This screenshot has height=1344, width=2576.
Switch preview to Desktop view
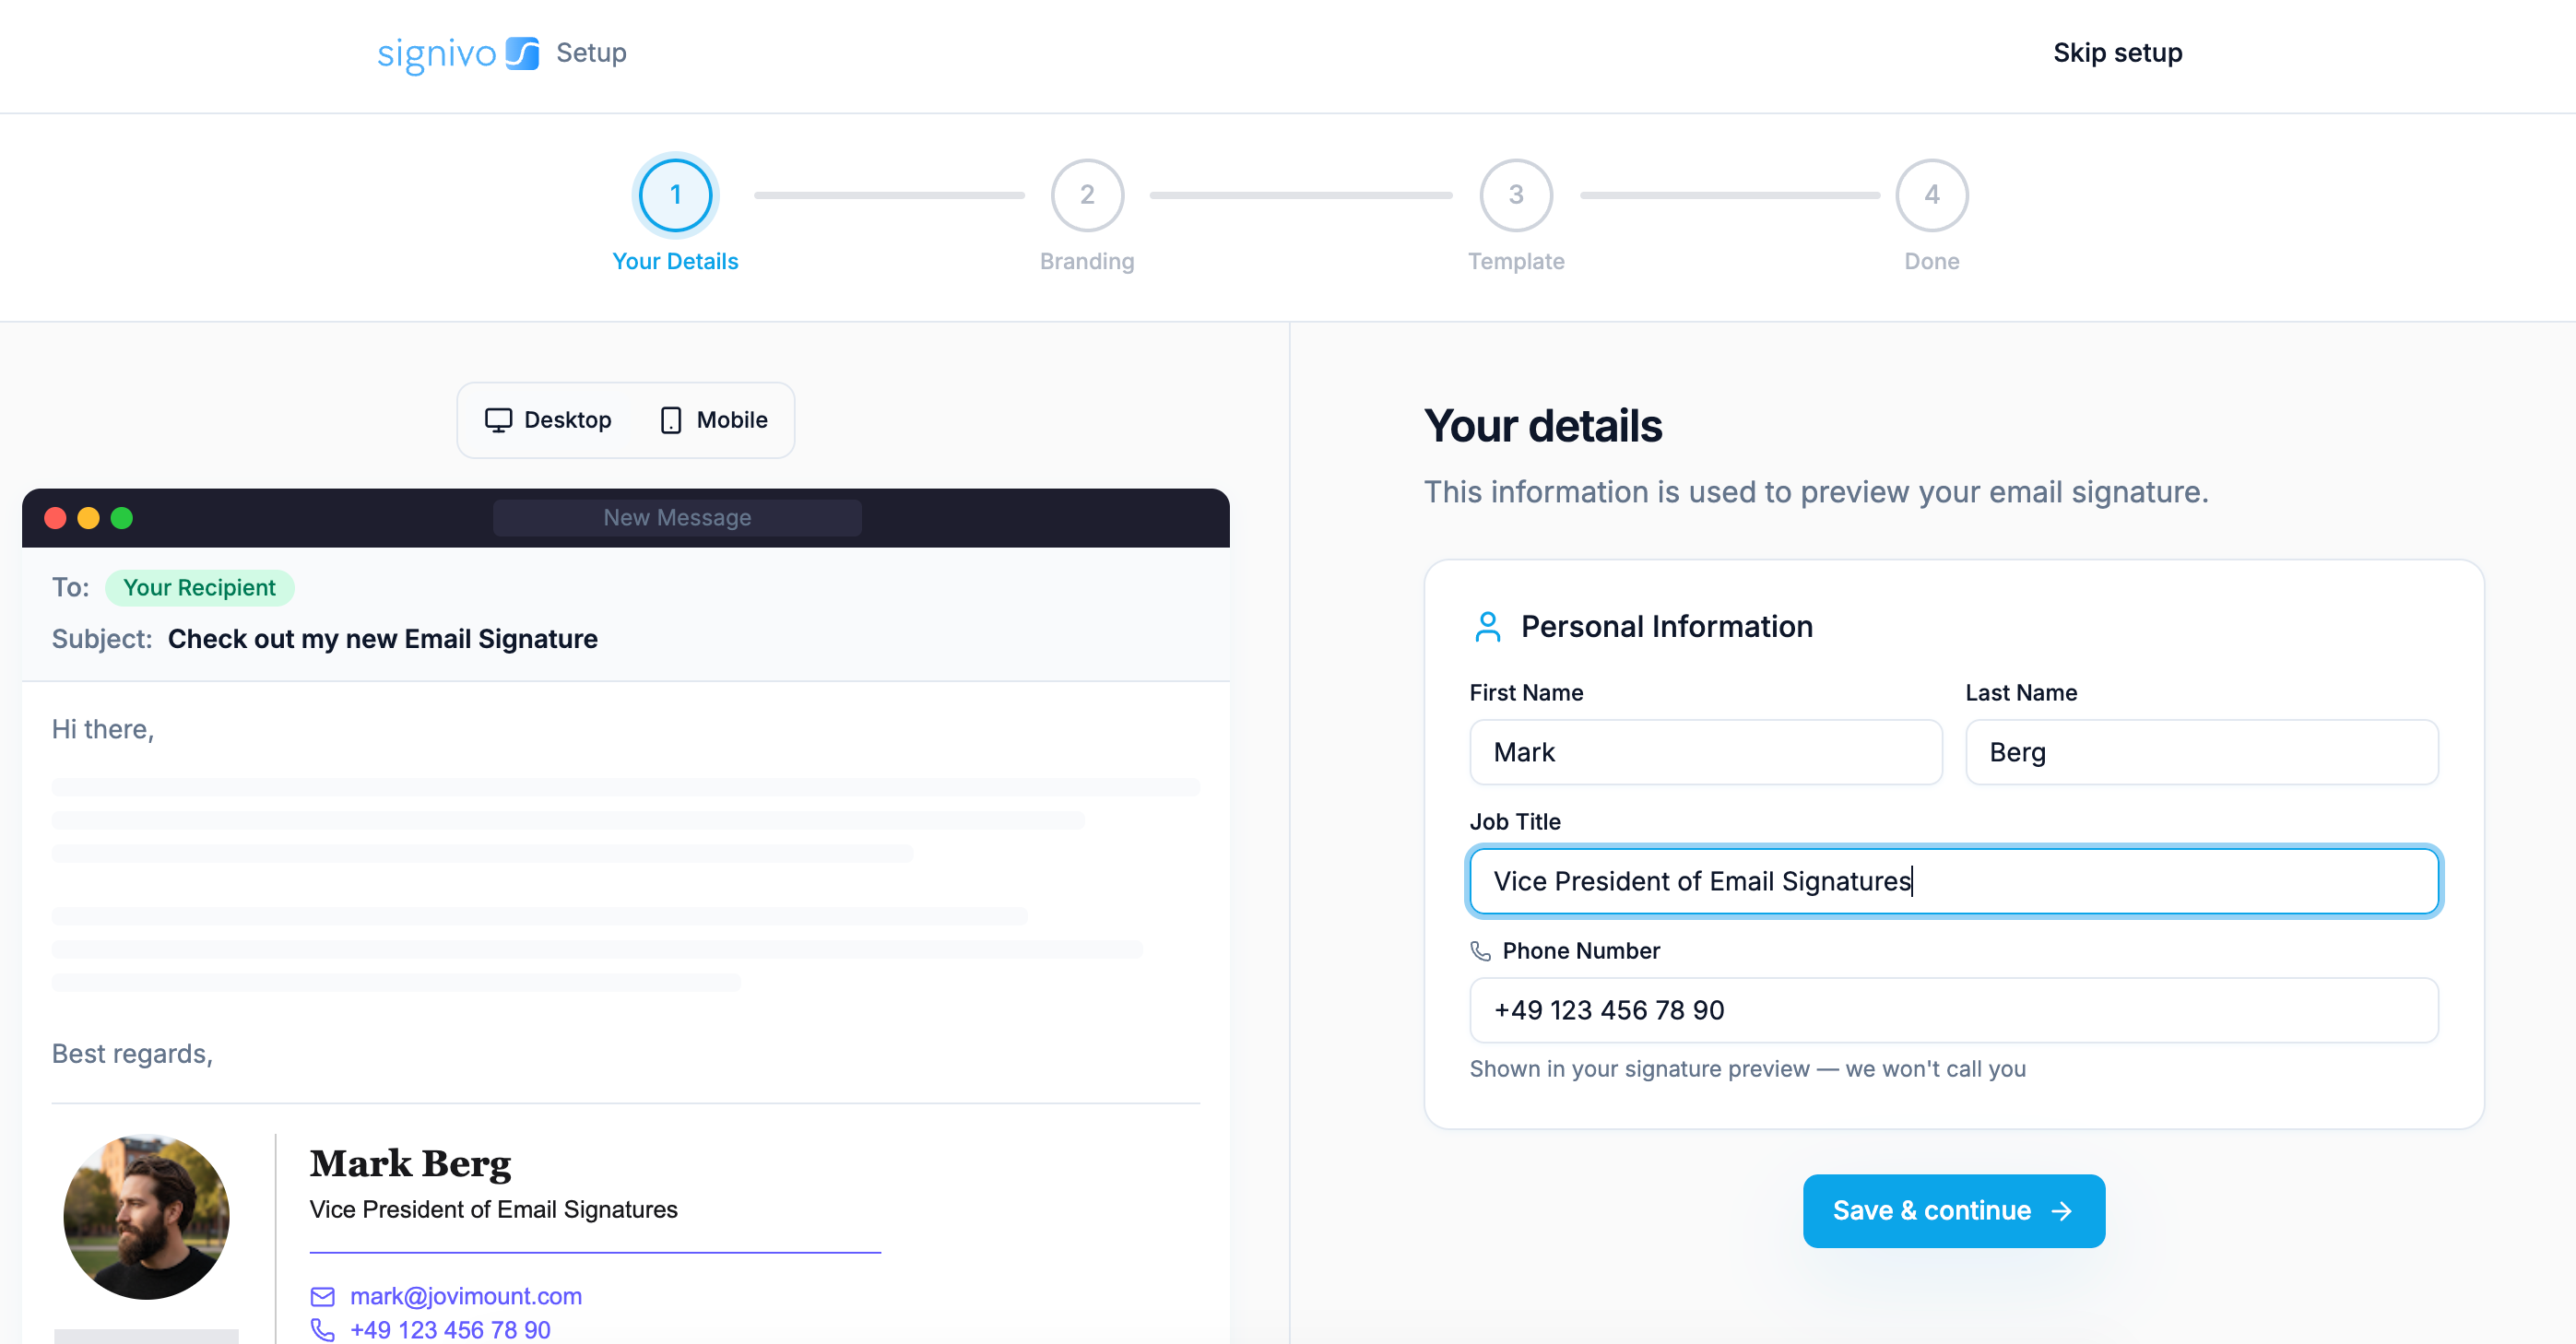tap(548, 420)
